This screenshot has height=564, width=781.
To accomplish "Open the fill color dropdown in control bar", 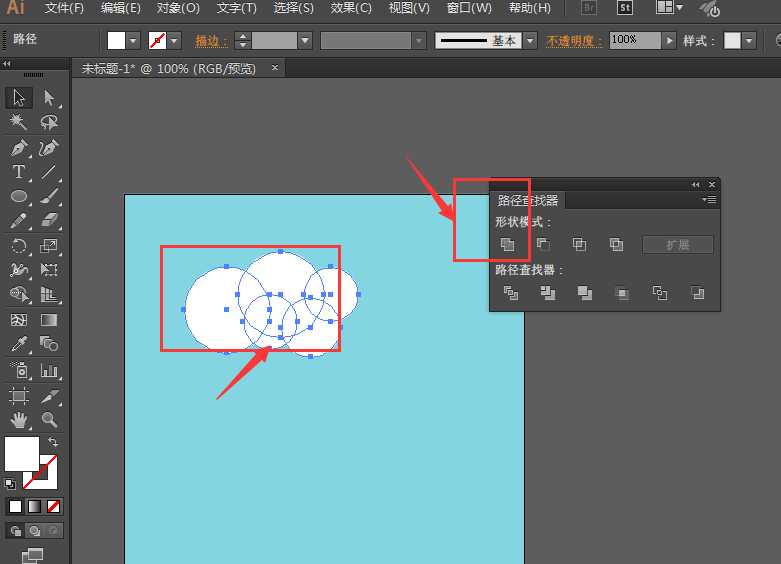I will point(133,41).
